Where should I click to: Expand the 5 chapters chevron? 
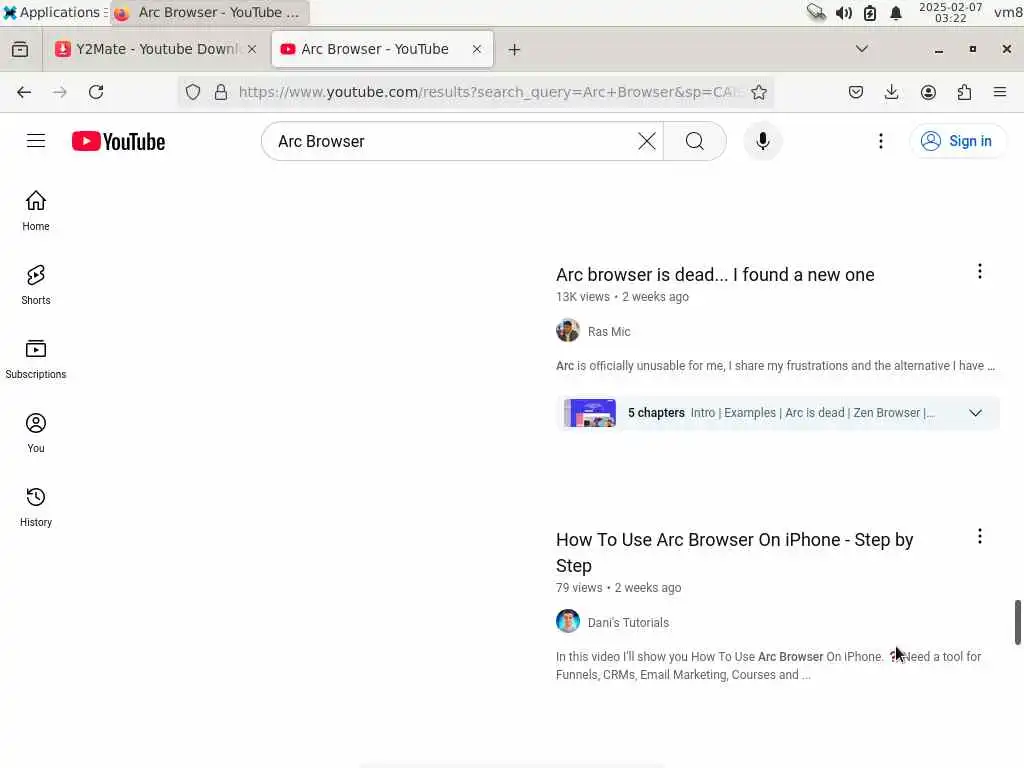pos(975,413)
